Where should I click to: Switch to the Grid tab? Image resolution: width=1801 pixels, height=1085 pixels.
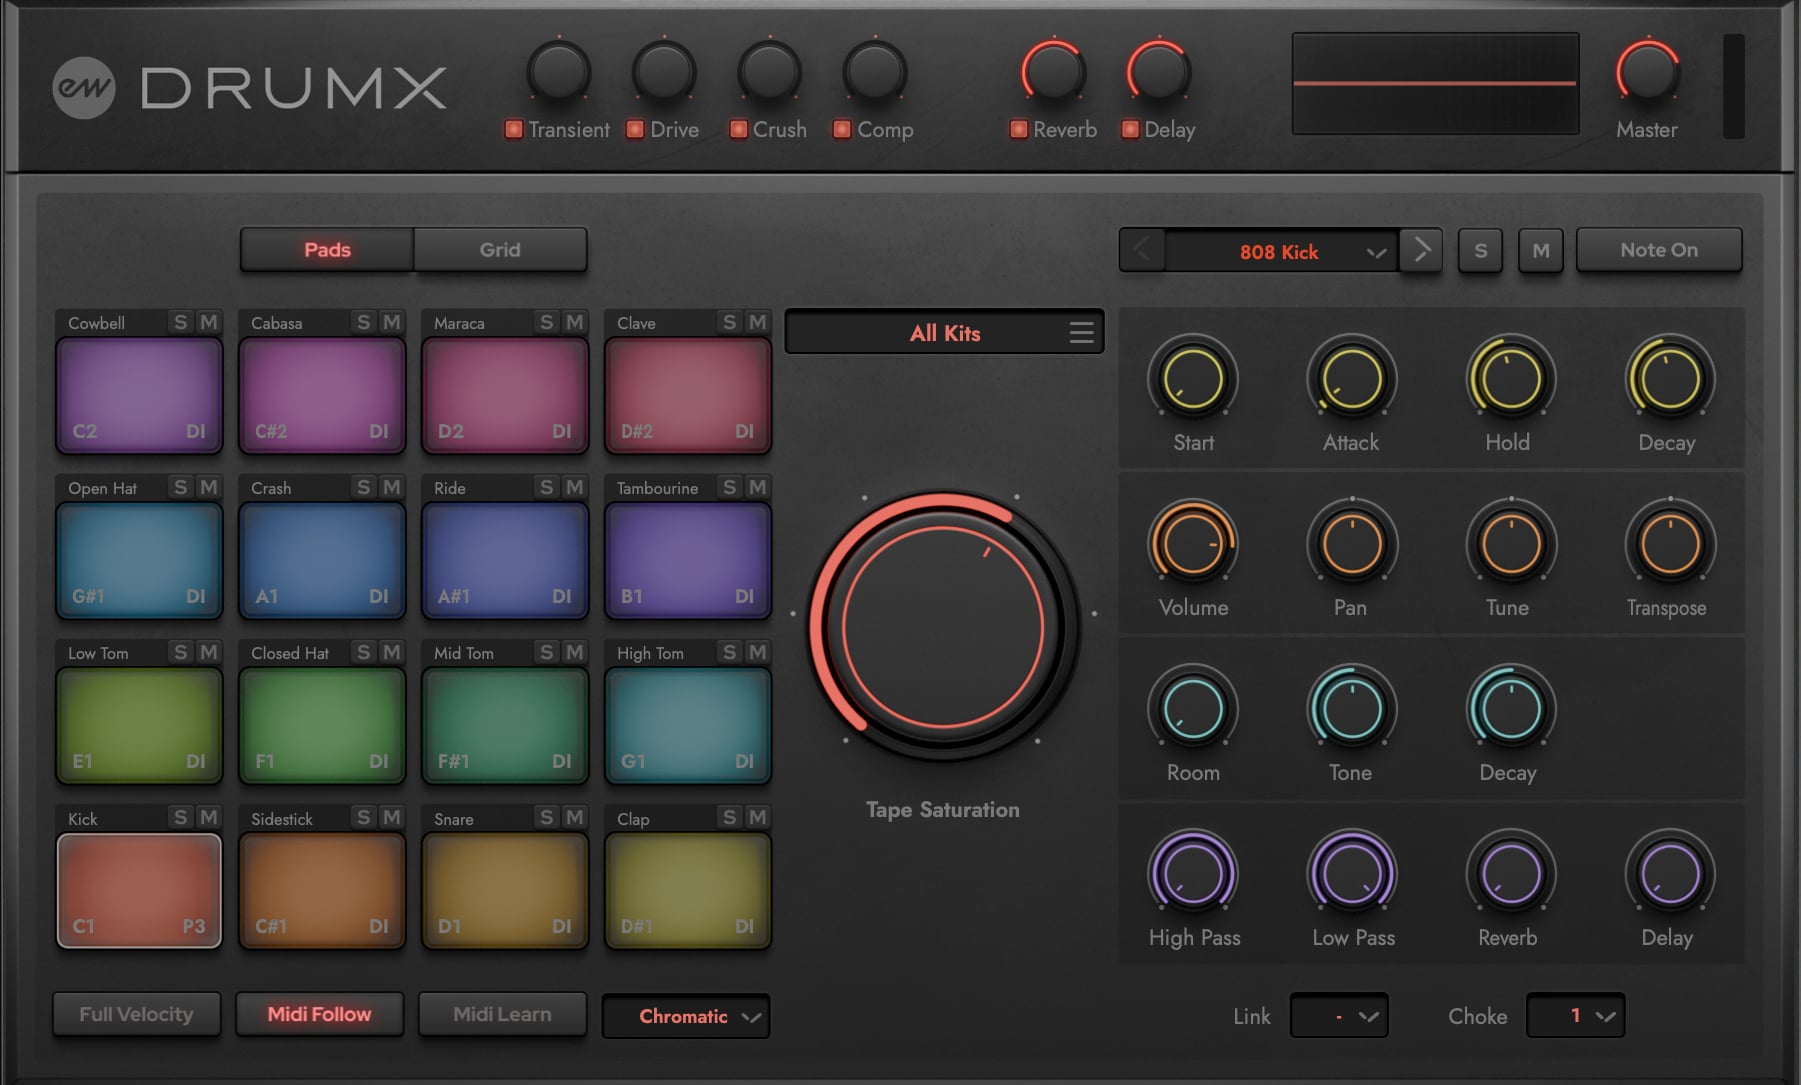coord(500,250)
